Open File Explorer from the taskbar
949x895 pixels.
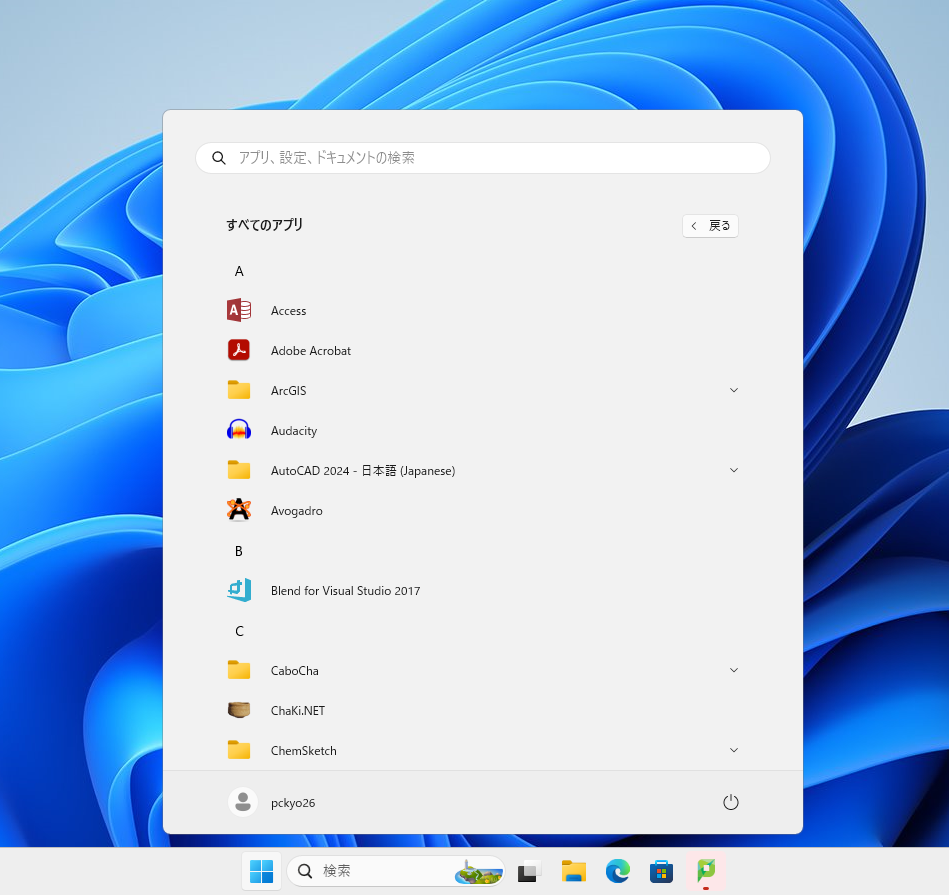coord(573,871)
